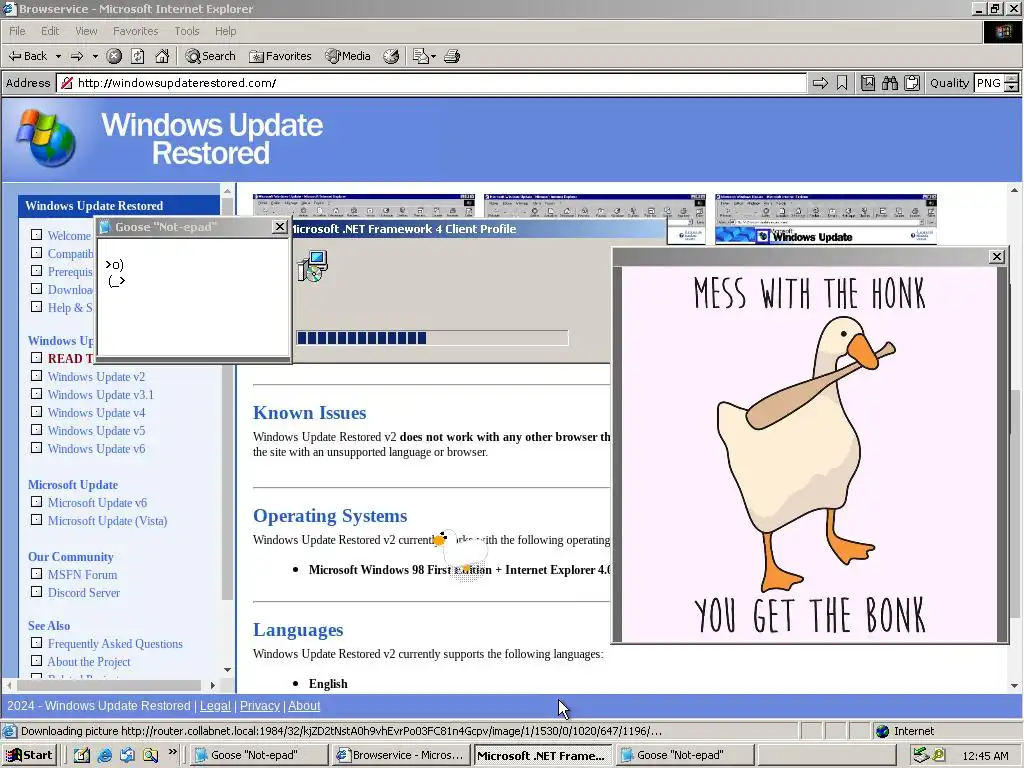Click the screenshot icon in address toolbar
The height and width of the screenshot is (768, 1024).
[x=868, y=83]
